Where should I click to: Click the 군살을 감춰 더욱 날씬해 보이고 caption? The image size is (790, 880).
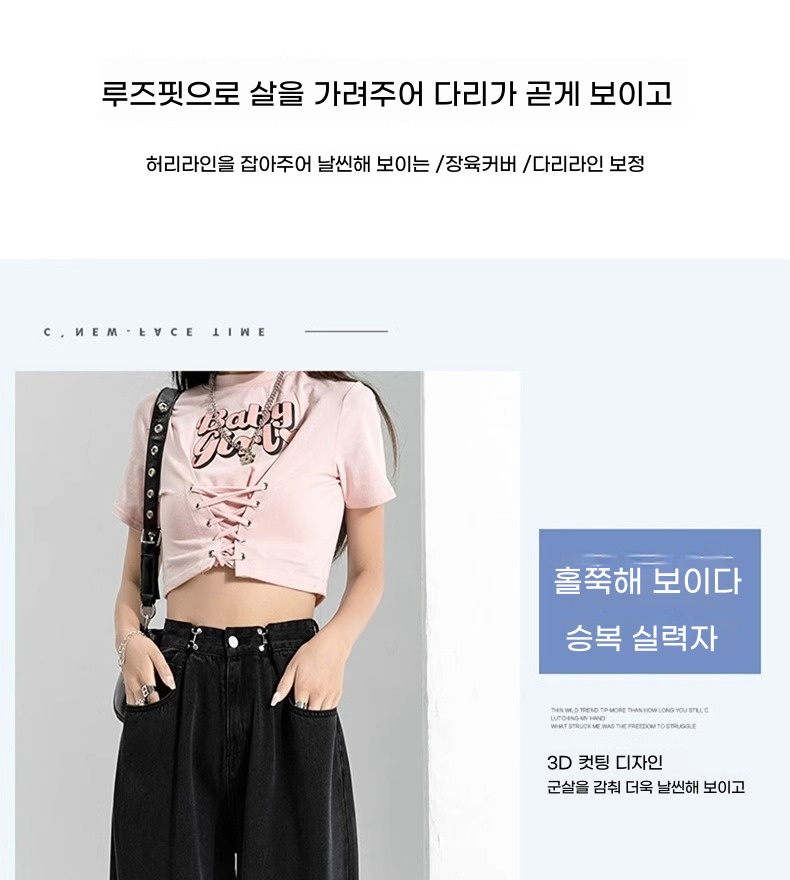[646, 787]
